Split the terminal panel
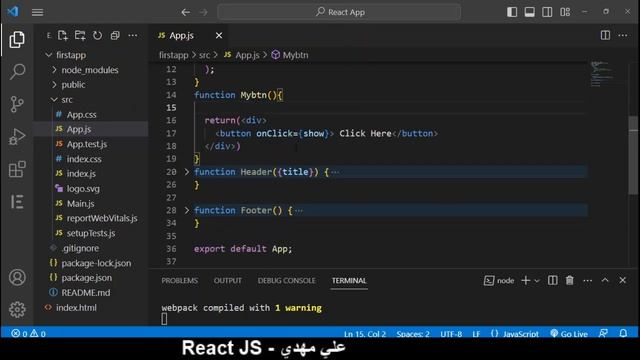 tap(553, 280)
